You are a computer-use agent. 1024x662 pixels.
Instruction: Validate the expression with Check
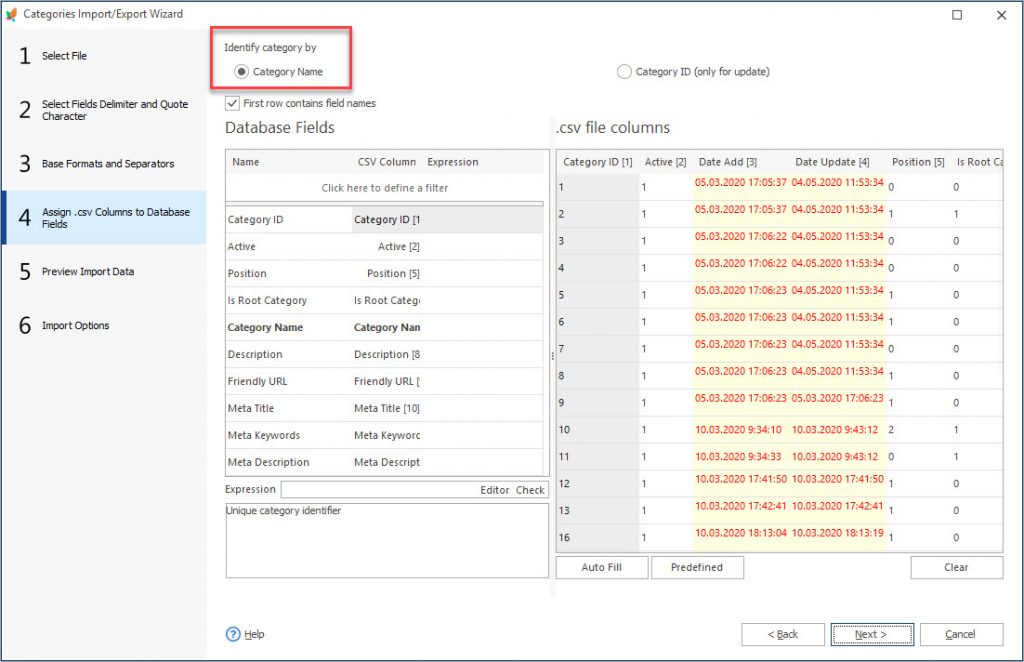click(x=530, y=489)
